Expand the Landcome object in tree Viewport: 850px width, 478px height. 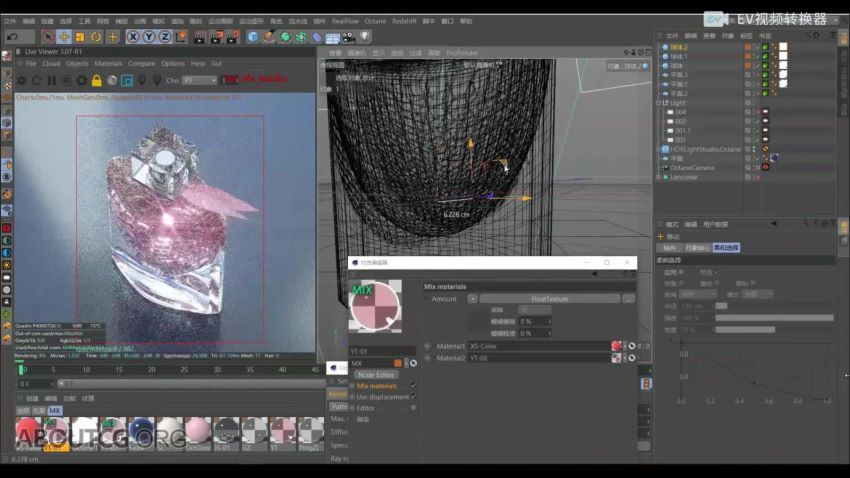659,177
